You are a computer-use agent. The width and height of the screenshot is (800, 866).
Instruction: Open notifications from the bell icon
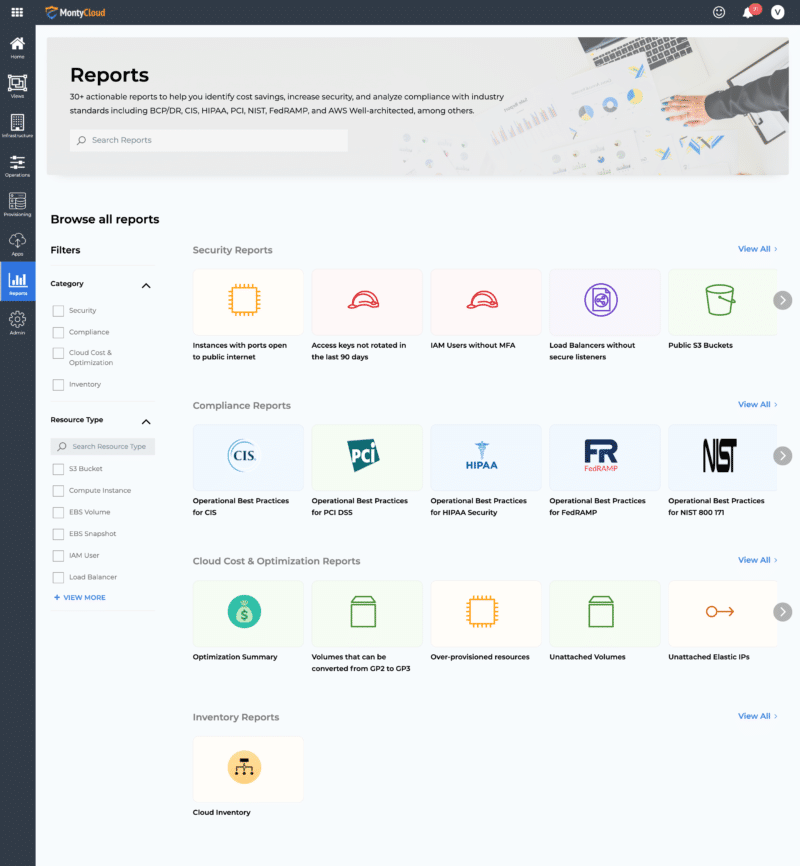[749, 12]
